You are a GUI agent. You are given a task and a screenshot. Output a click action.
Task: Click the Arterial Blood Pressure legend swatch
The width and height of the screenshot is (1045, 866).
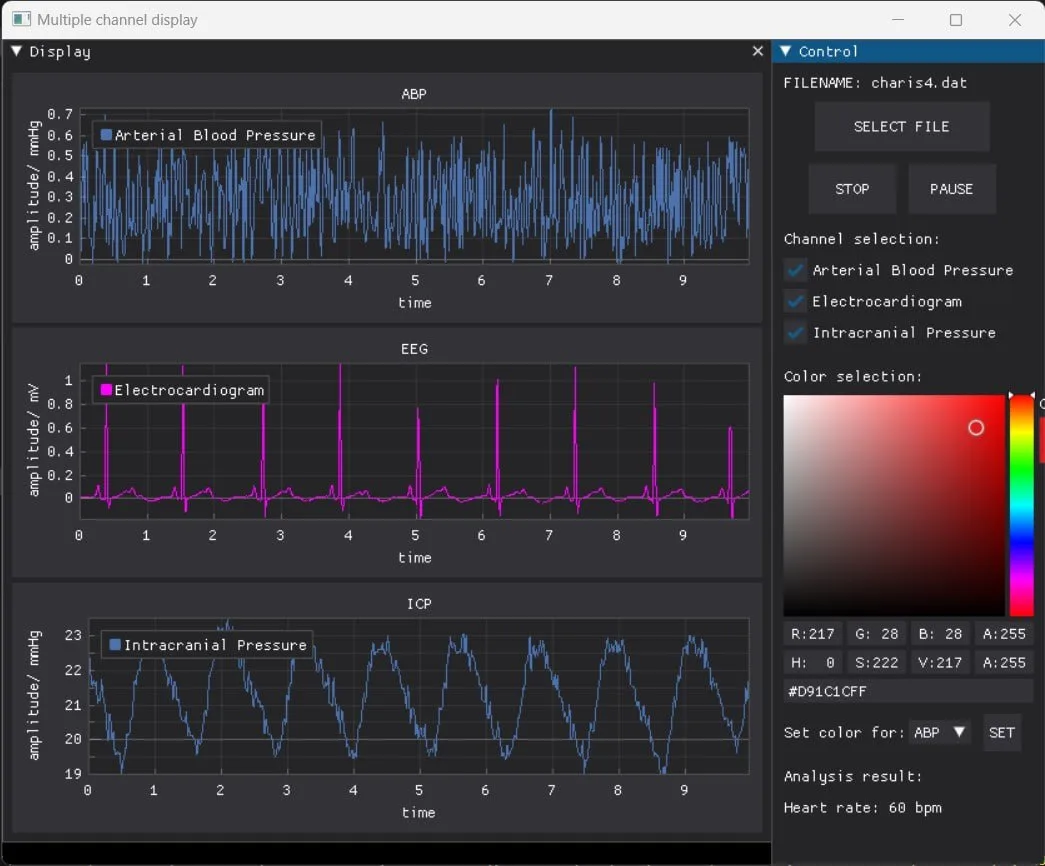(x=106, y=135)
